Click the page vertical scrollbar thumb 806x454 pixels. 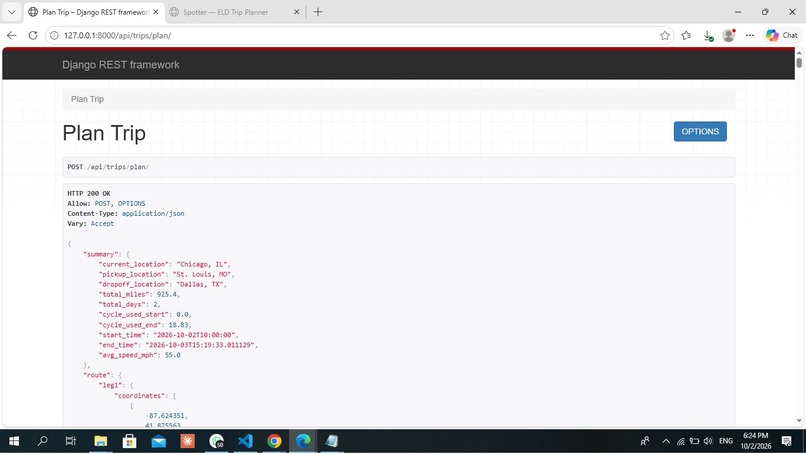[x=799, y=62]
